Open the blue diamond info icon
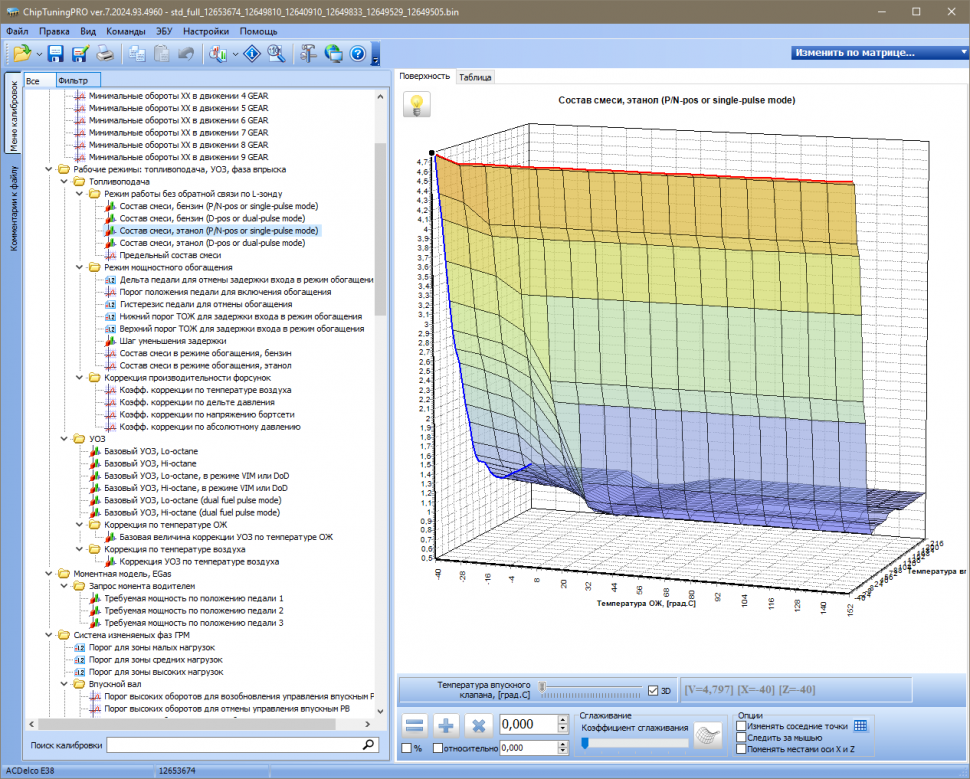 coord(253,53)
